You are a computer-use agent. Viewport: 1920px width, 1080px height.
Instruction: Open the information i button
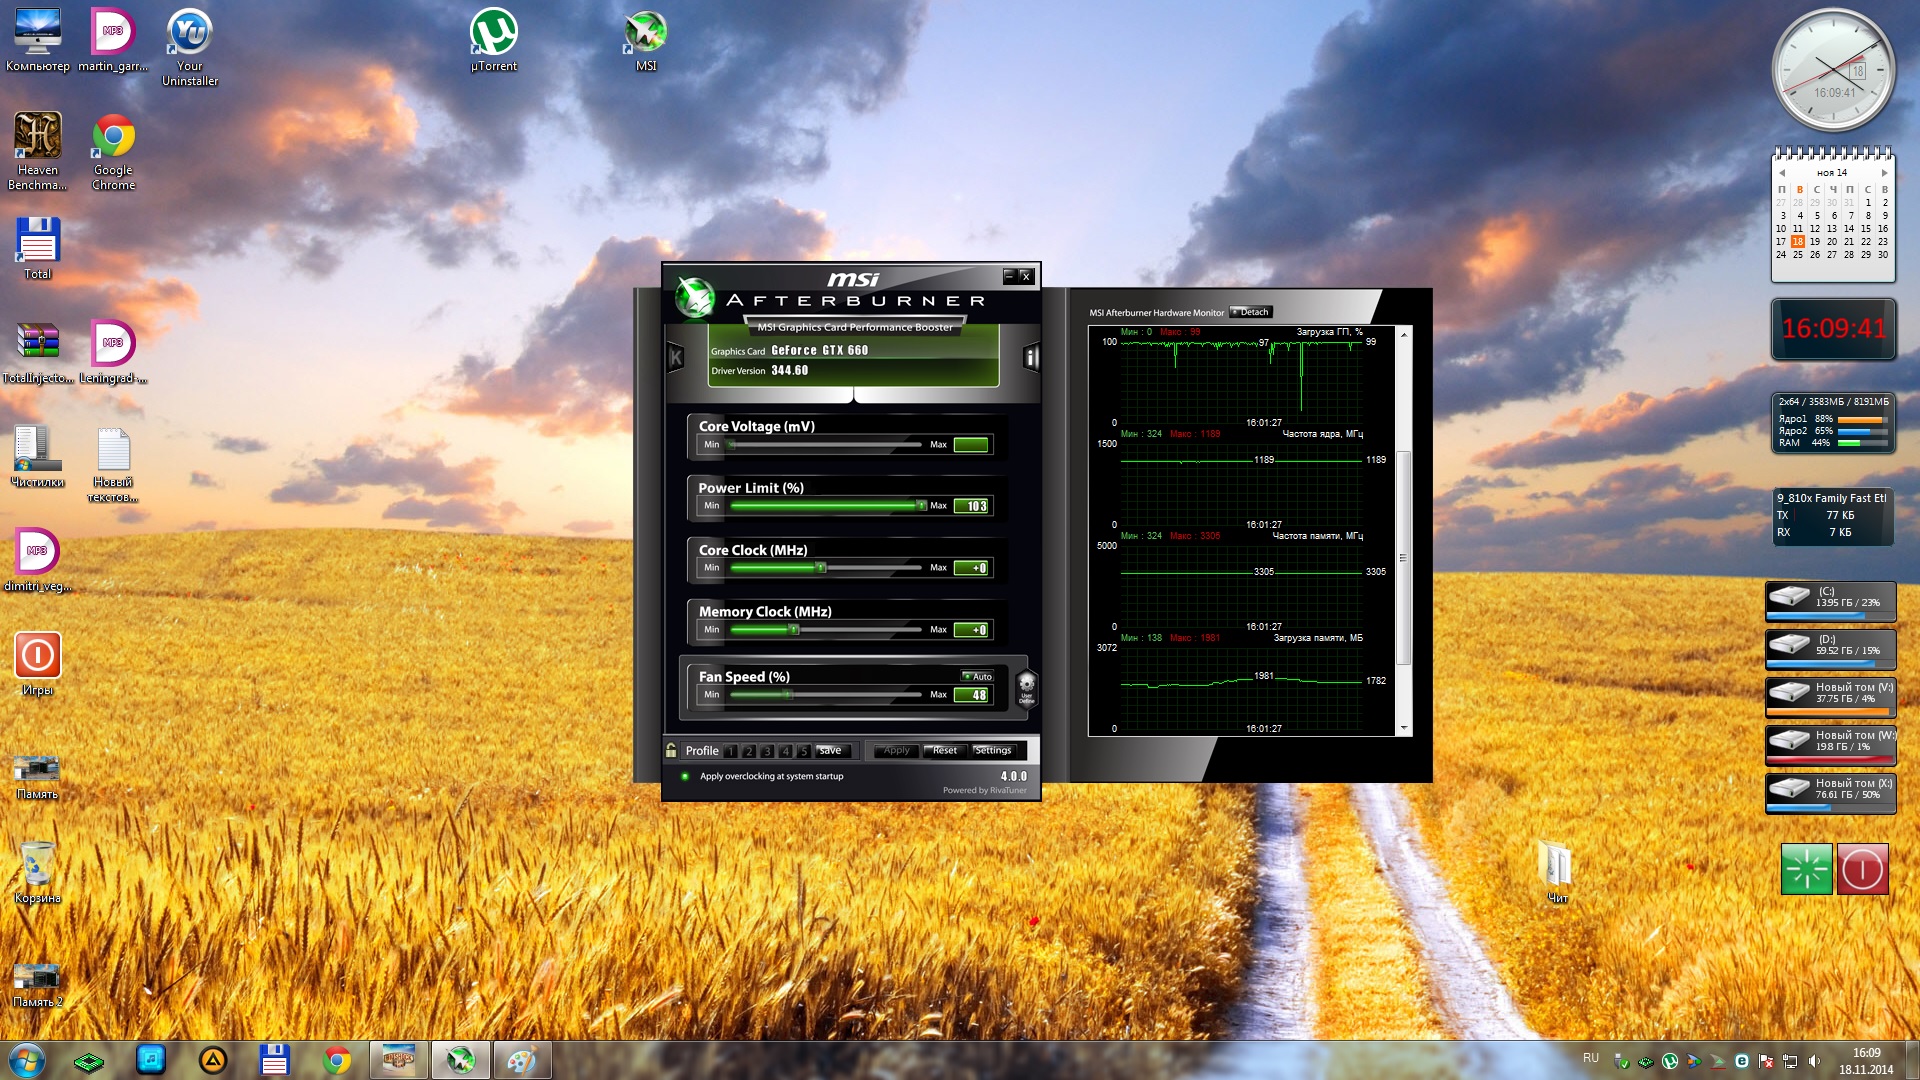[1031, 357]
